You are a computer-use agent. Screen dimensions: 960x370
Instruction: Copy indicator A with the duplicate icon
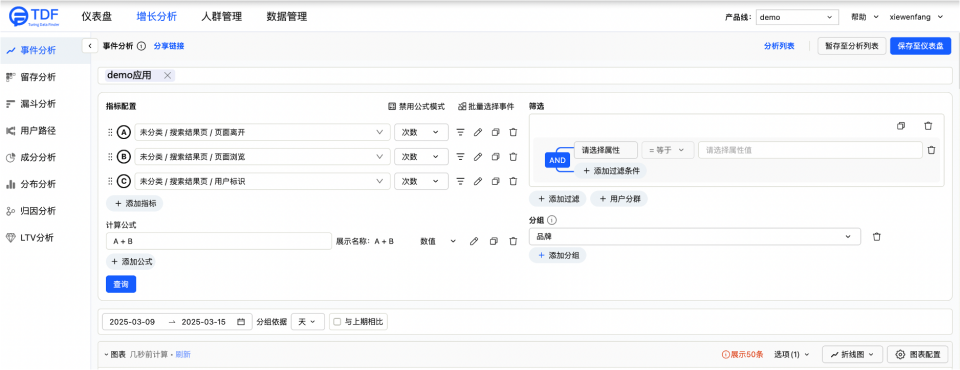(496, 132)
